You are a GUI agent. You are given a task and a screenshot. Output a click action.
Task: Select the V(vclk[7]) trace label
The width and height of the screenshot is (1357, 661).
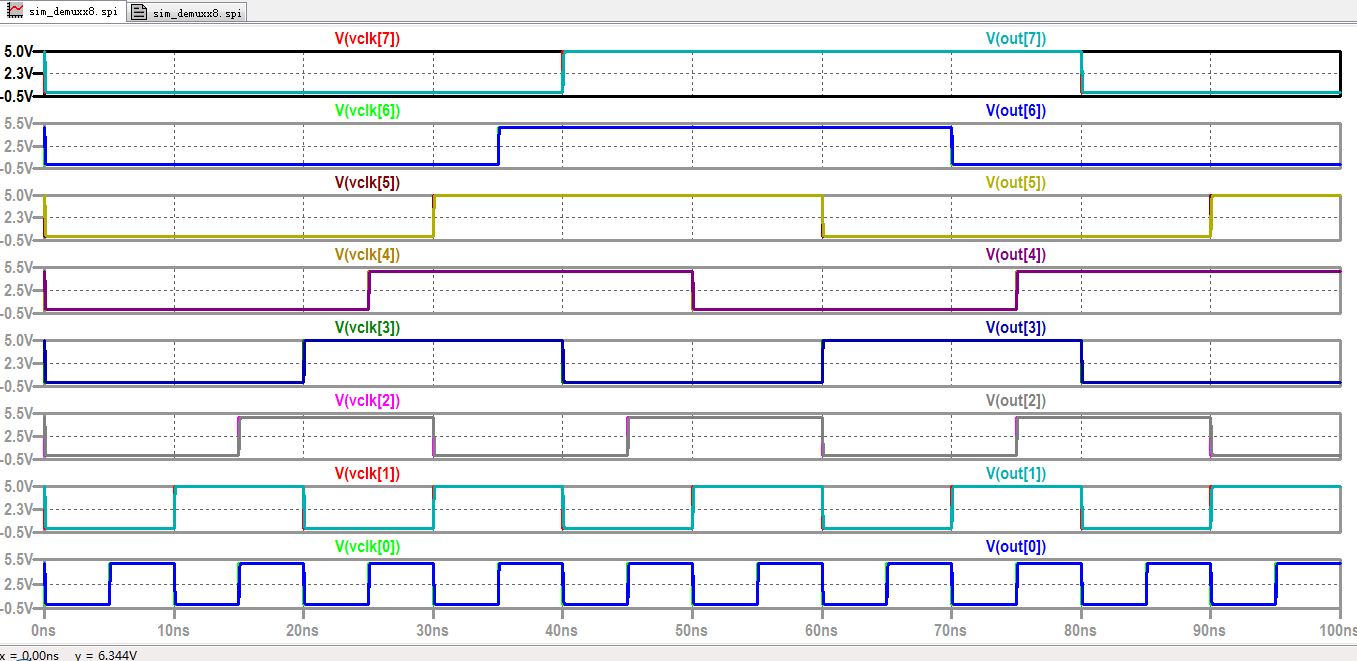[367, 39]
